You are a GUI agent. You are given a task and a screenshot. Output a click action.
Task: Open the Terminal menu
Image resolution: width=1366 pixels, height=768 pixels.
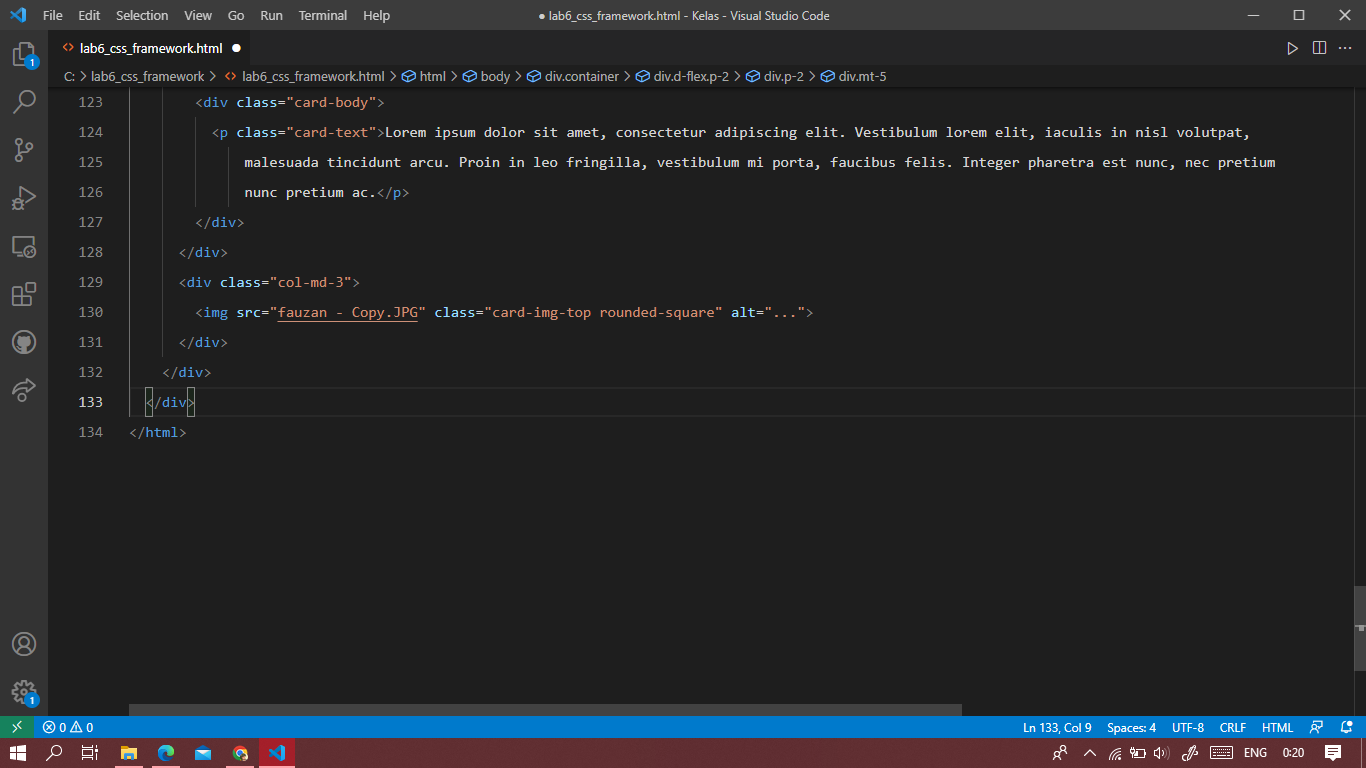click(x=322, y=15)
